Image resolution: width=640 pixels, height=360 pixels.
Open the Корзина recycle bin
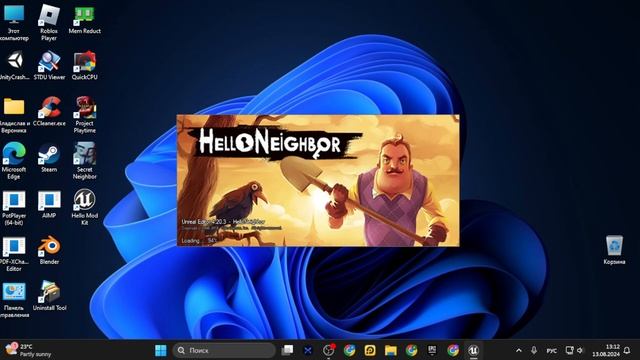point(614,250)
